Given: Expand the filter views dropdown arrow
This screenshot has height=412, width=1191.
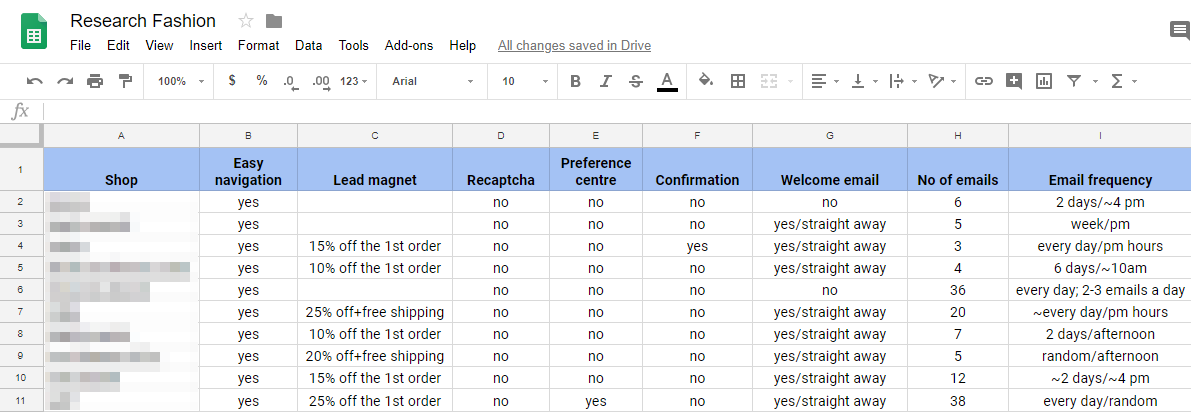Looking at the screenshot, I should pos(1095,81).
